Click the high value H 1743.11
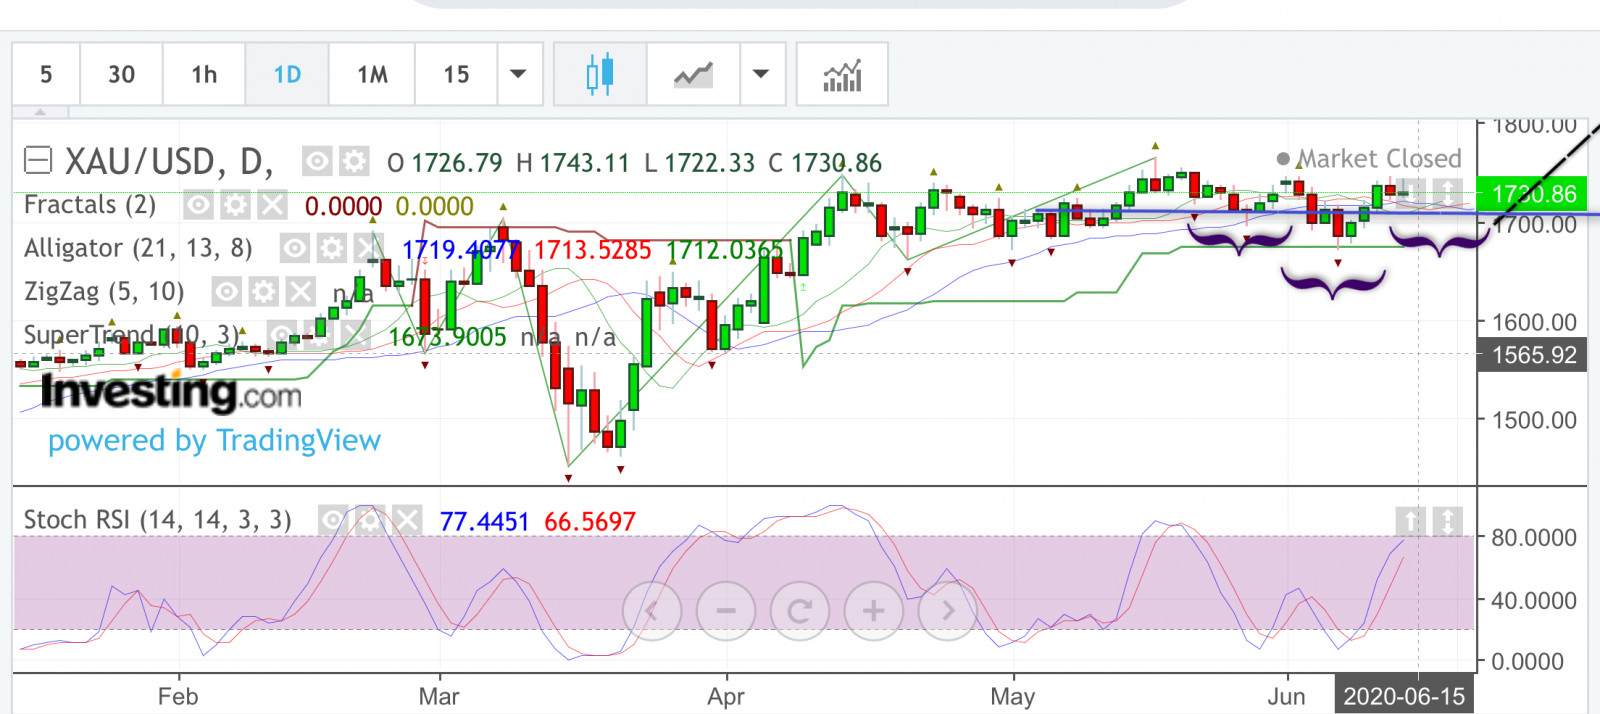This screenshot has height=714, width=1600. pyautogui.click(x=573, y=163)
